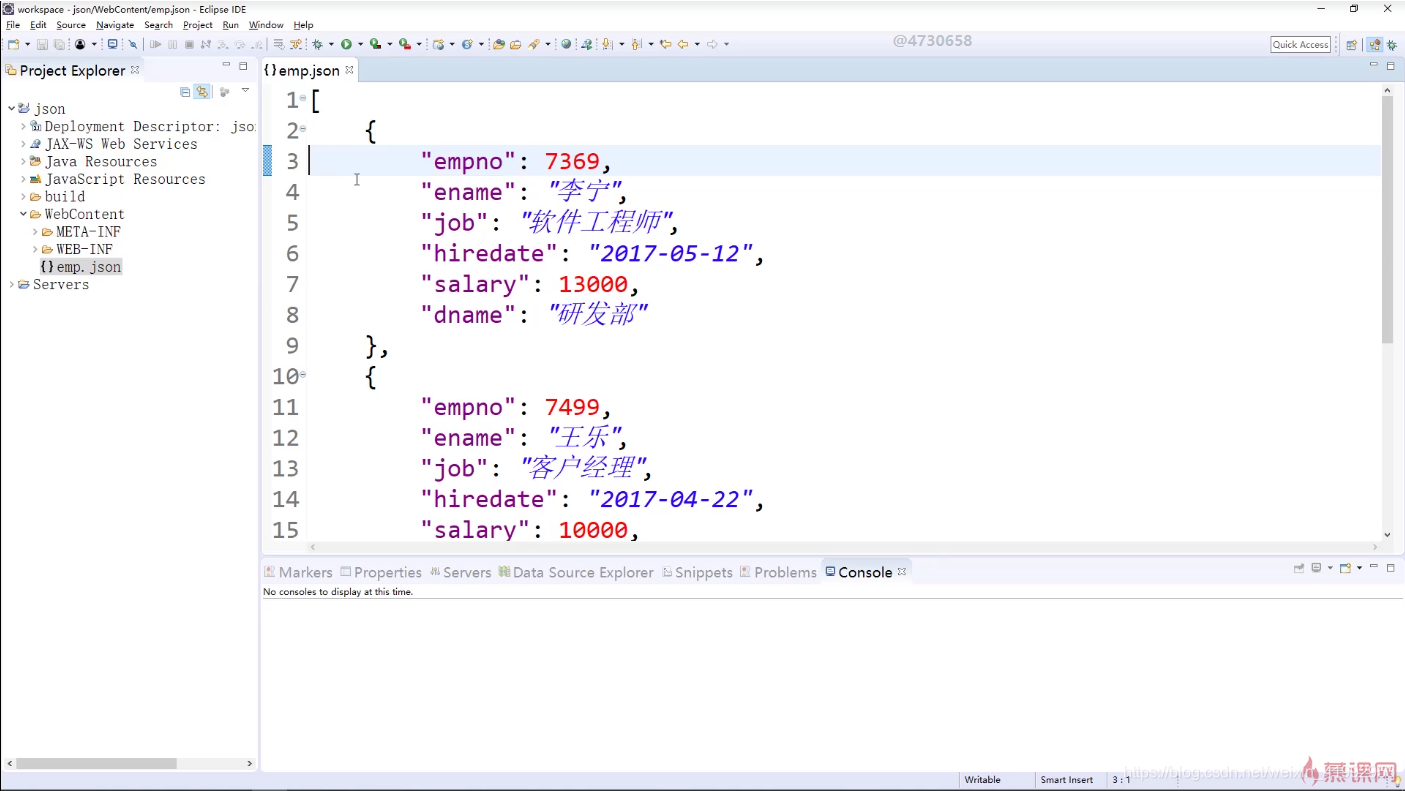Open the Run button dropdown arrow
Screen dimensions: 1405x791
pyautogui.click(x=360, y=44)
